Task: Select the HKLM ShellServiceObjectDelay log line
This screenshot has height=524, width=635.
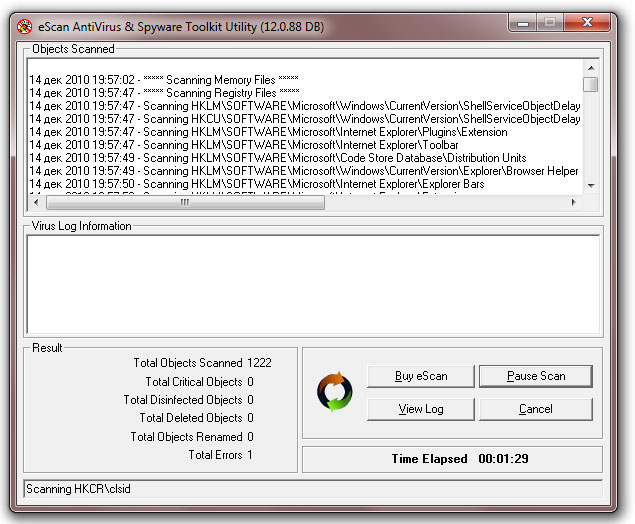Action: (305, 106)
